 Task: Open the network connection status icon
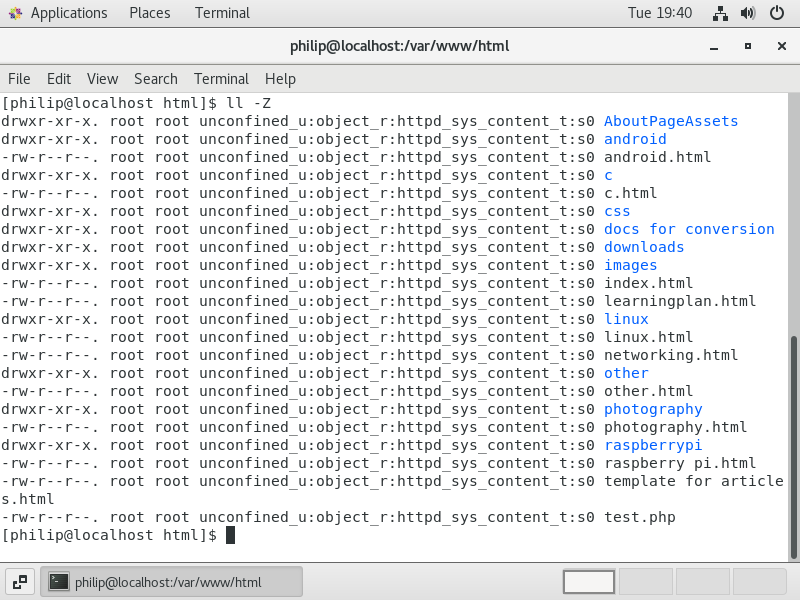coord(720,13)
